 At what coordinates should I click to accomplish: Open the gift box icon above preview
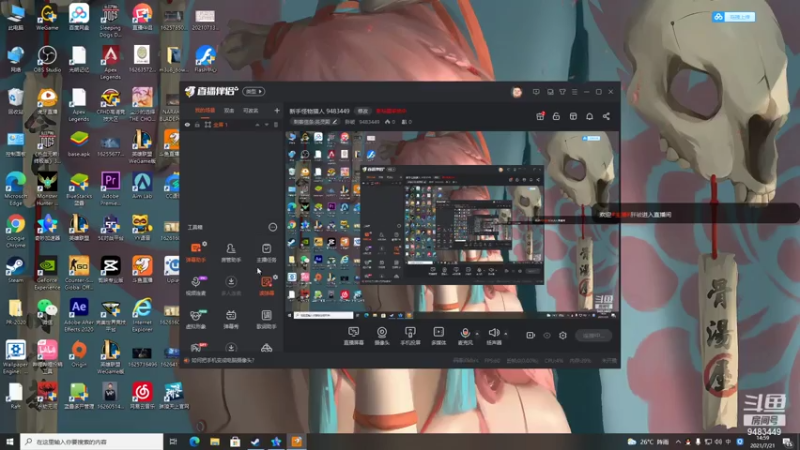tap(540, 116)
